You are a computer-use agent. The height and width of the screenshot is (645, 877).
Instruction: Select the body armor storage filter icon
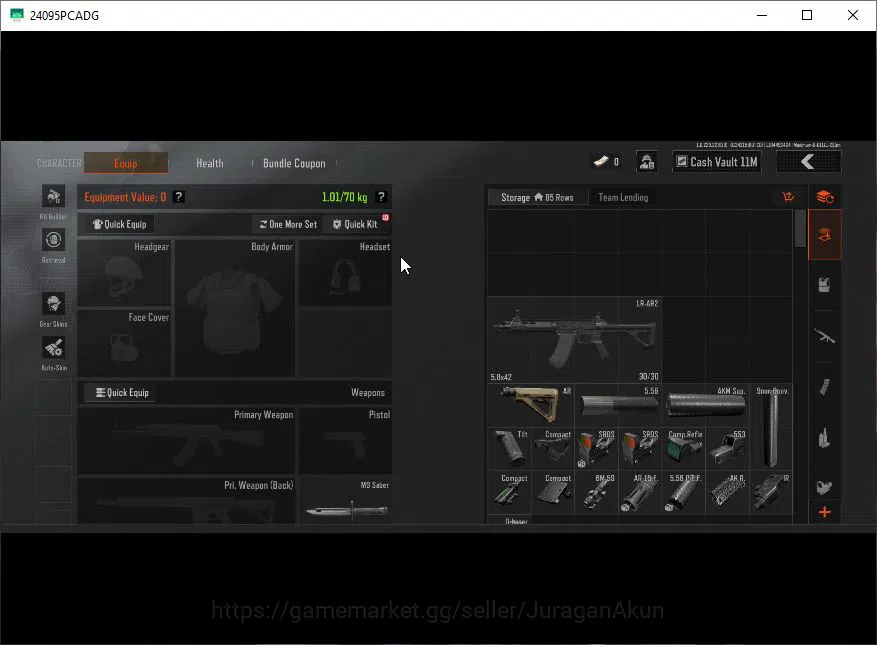[824, 285]
